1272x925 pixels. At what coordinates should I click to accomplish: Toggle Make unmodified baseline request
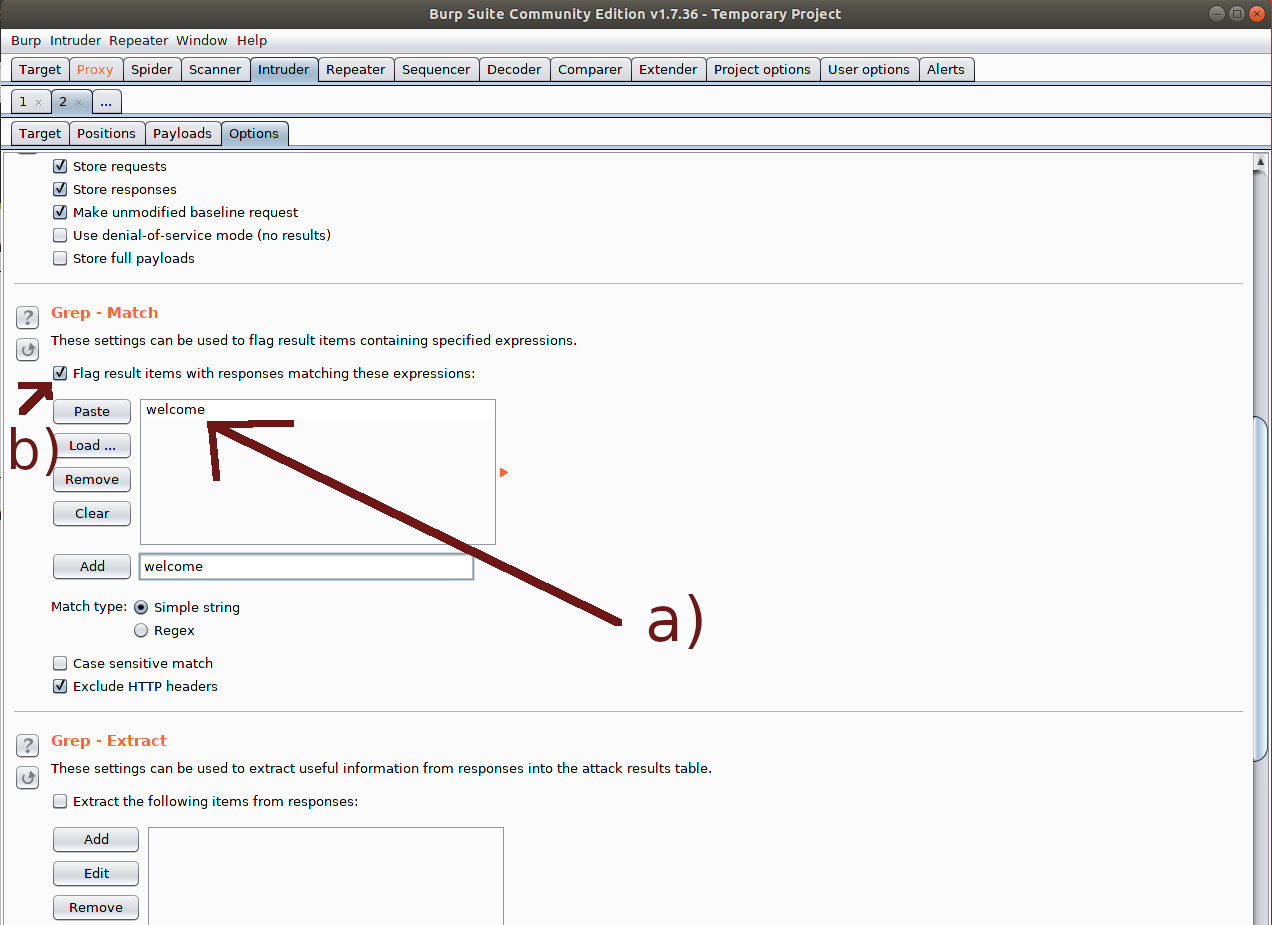click(60, 212)
